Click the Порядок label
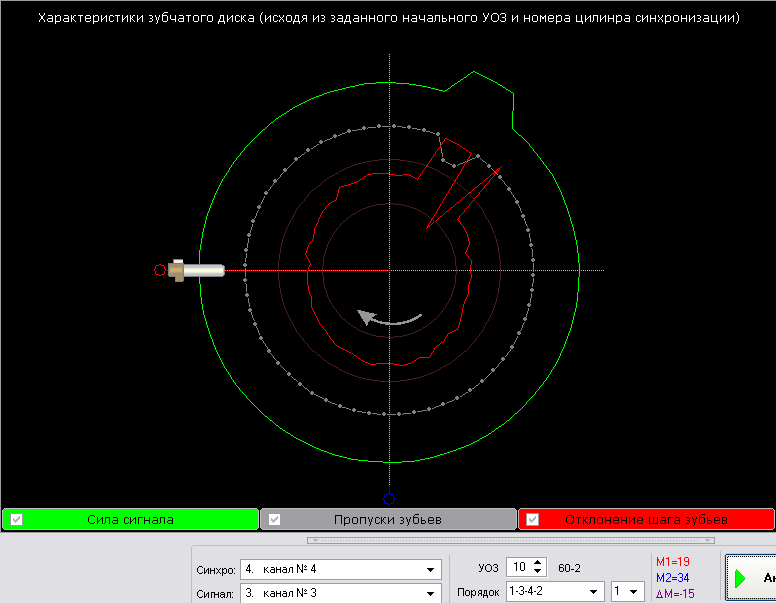The width and height of the screenshot is (776, 603). [x=478, y=593]
